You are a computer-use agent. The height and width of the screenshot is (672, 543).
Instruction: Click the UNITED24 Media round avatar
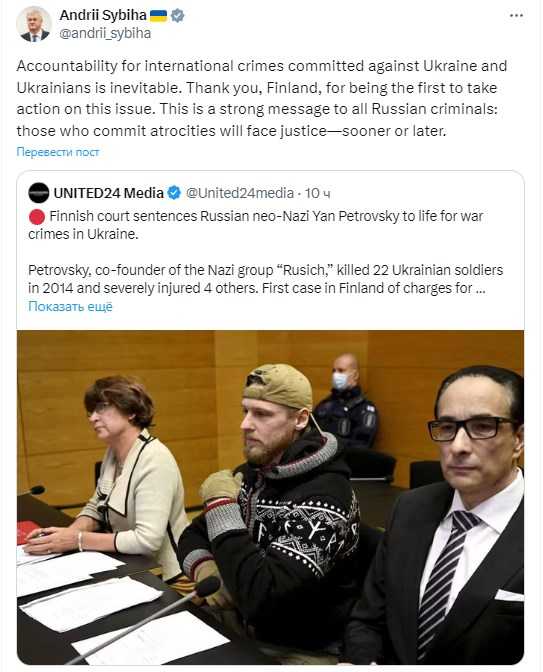point(39,193)
